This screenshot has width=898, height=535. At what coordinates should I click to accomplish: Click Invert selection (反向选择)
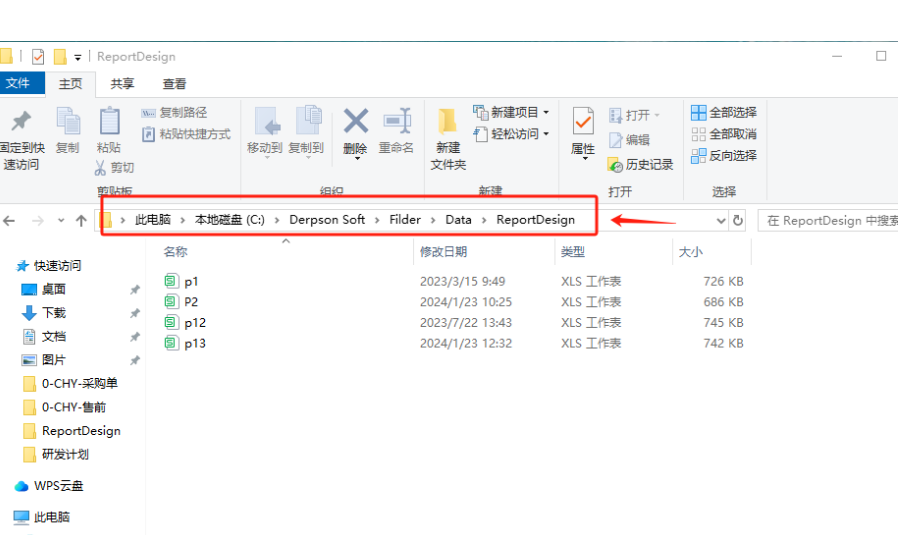724,156
